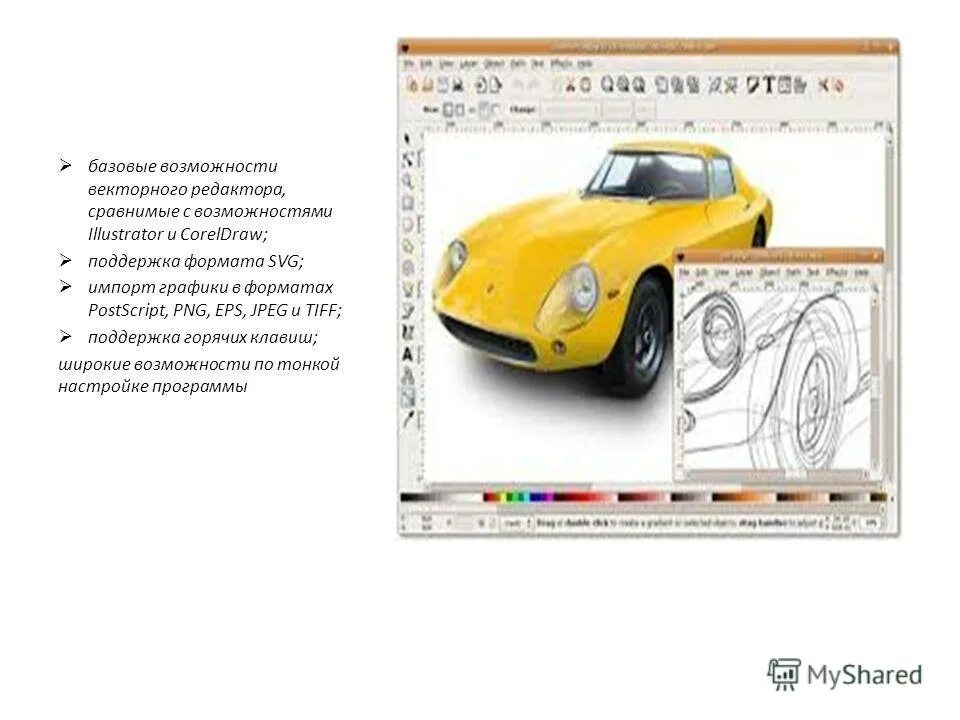The width and height of the screenshot is (960, 720).
Task: Open the File menu in the small sketch window
Action: tap(685, 272)
